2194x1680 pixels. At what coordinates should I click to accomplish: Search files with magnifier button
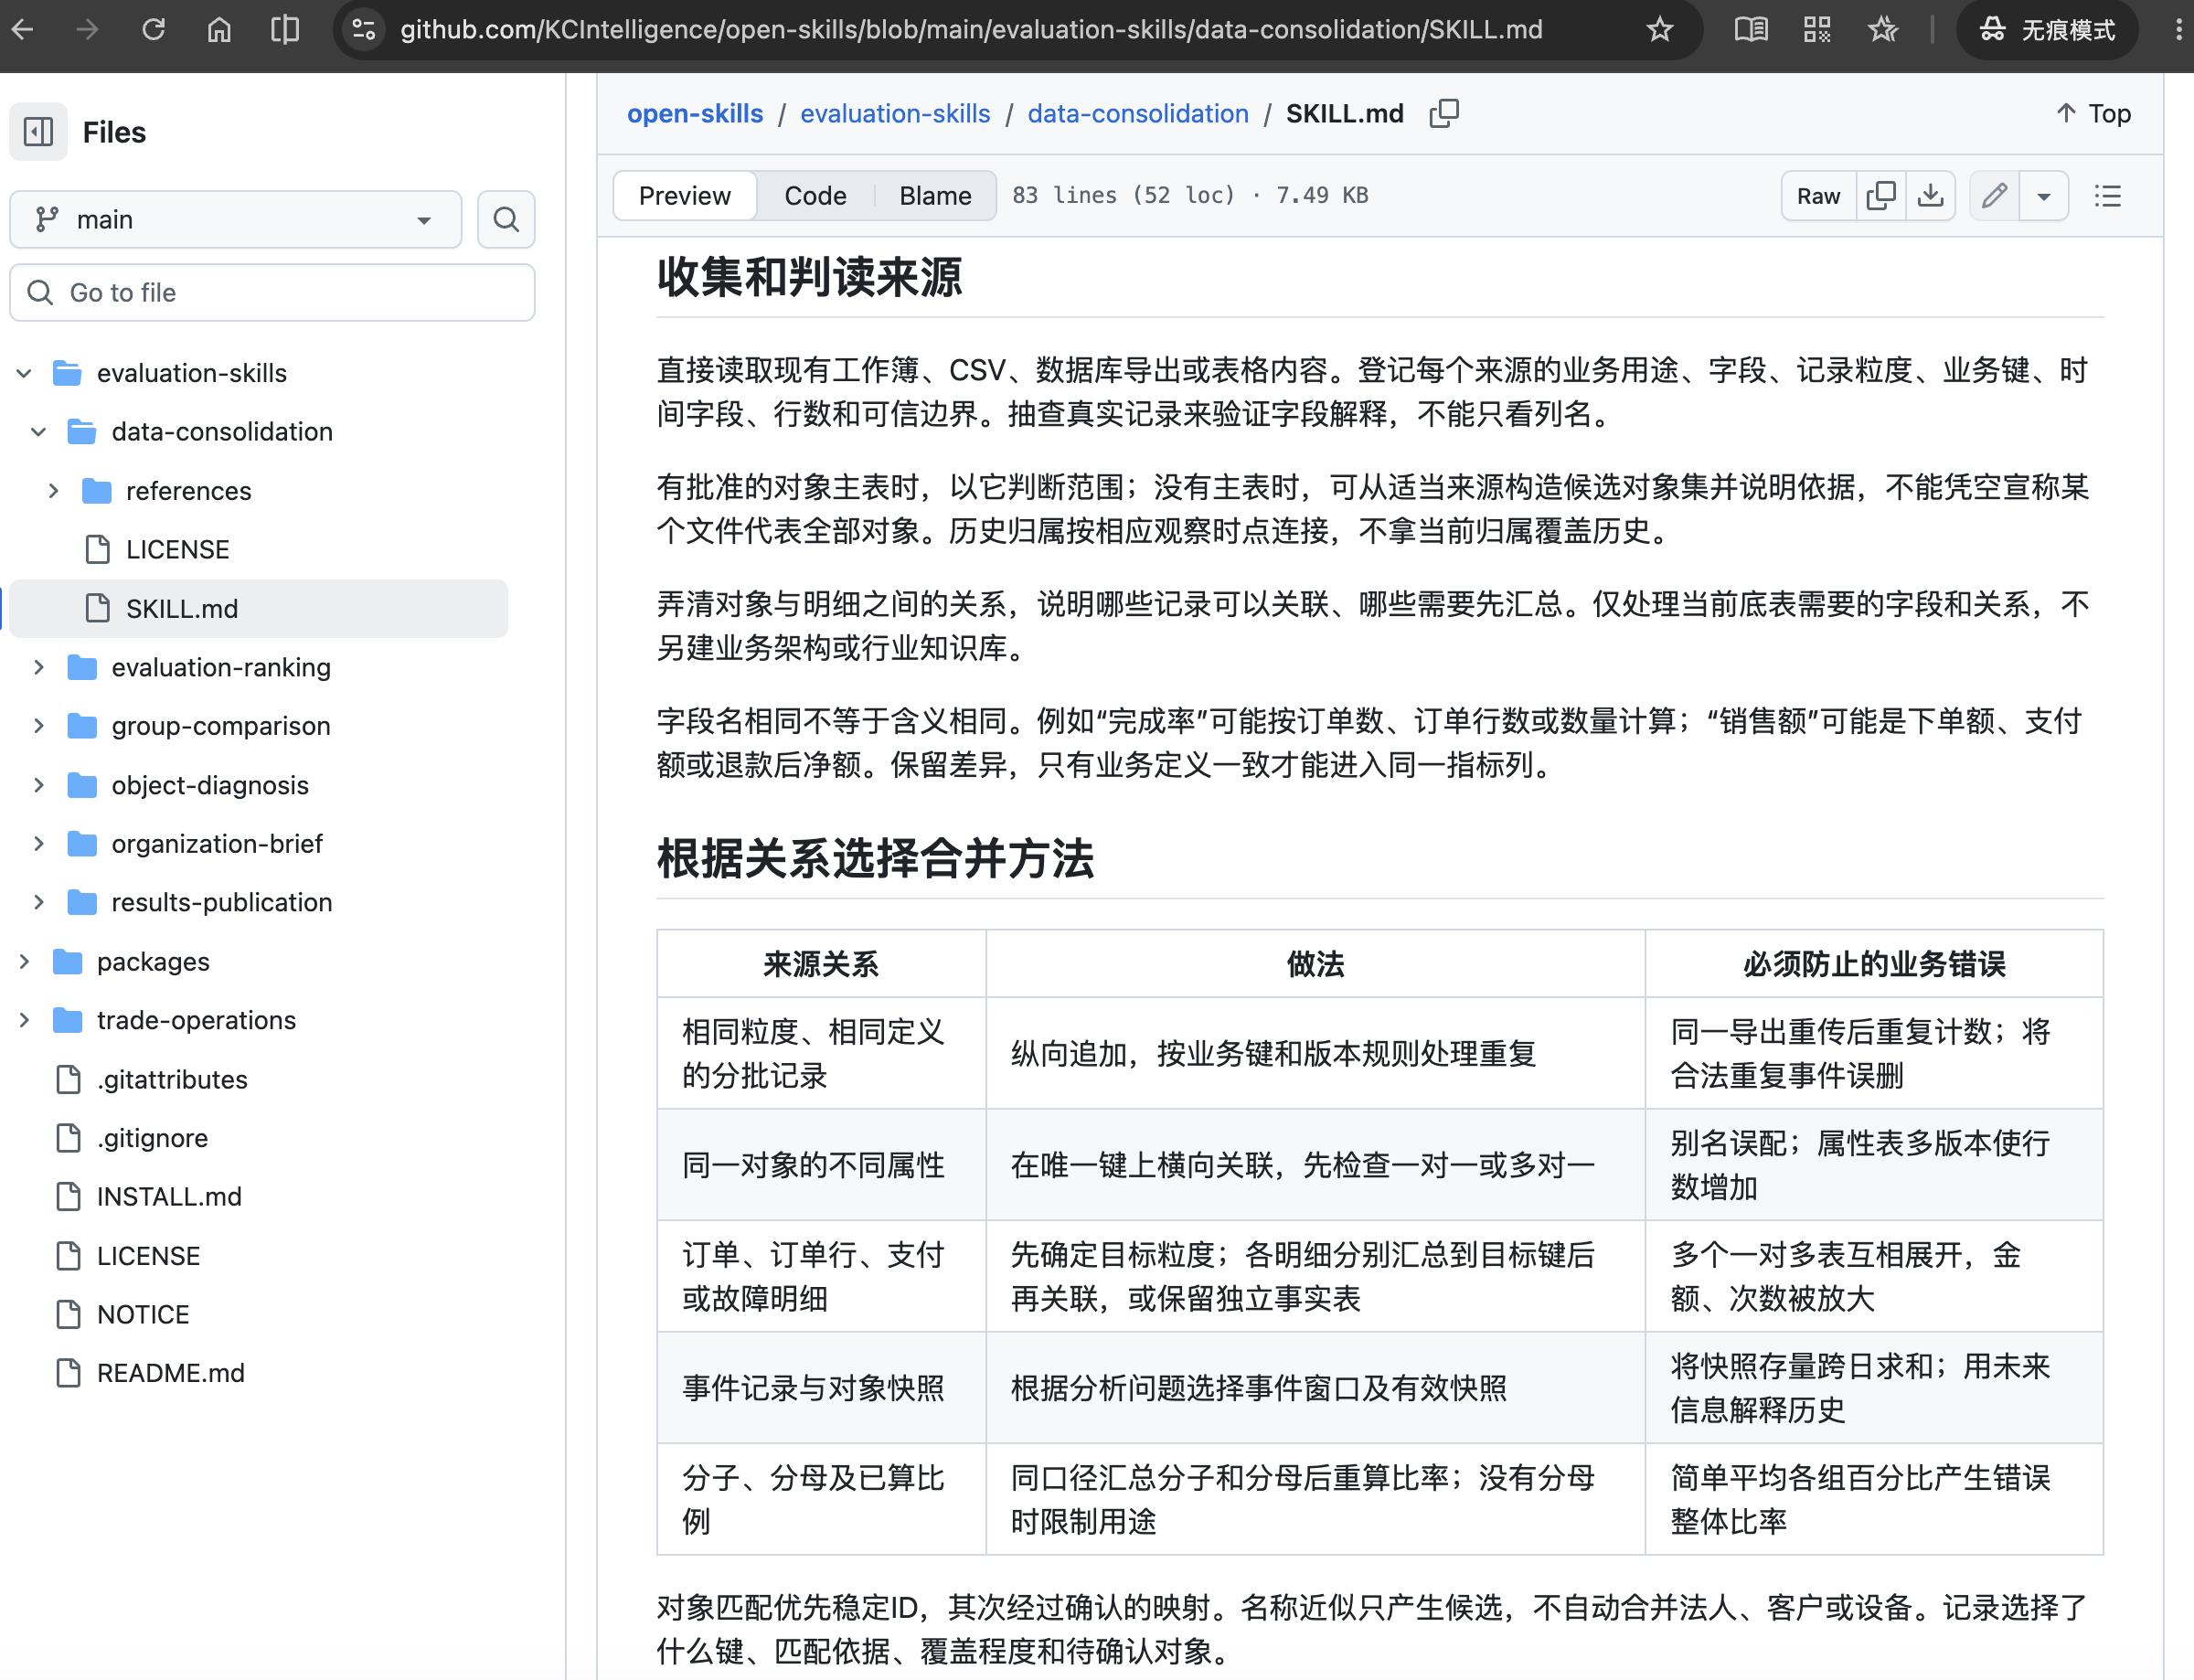(x=506, y=219)
